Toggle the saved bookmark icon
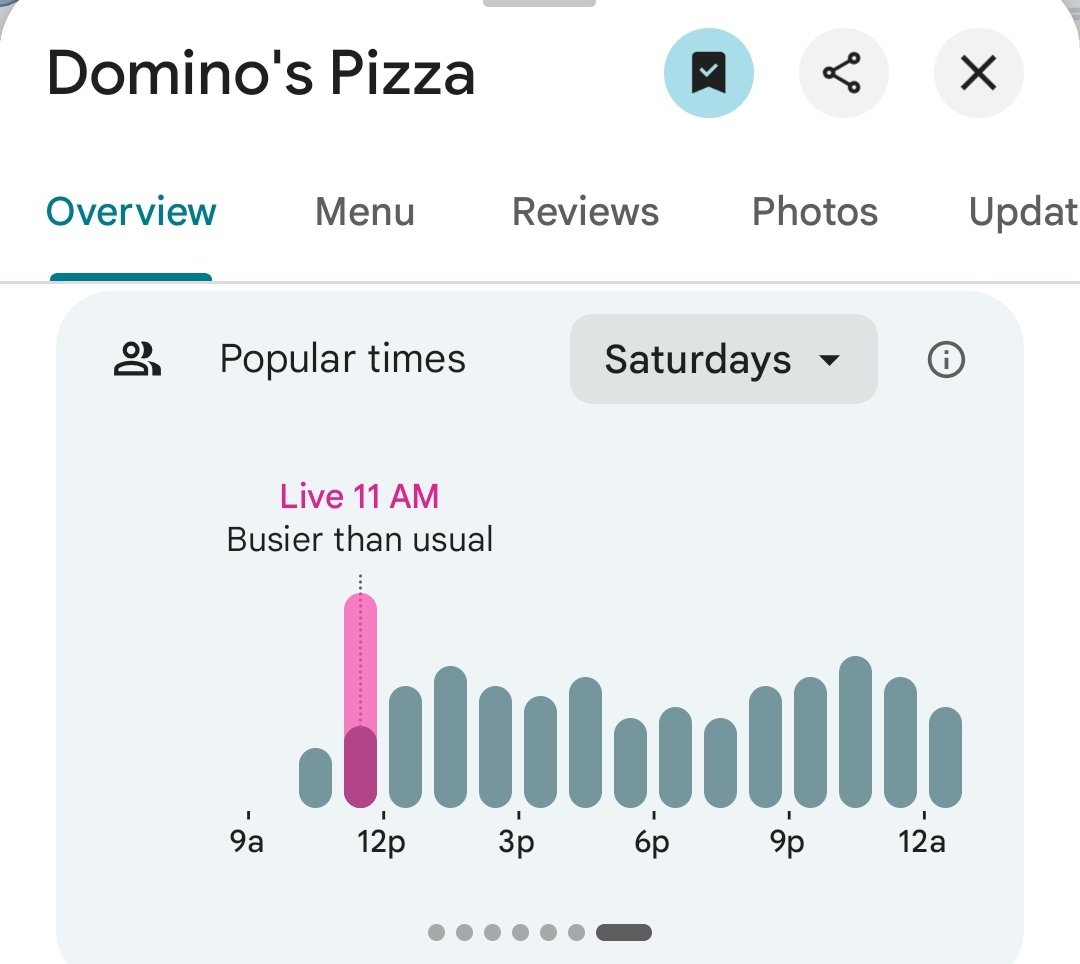The image size is (1080, 964). click(708, 73)
